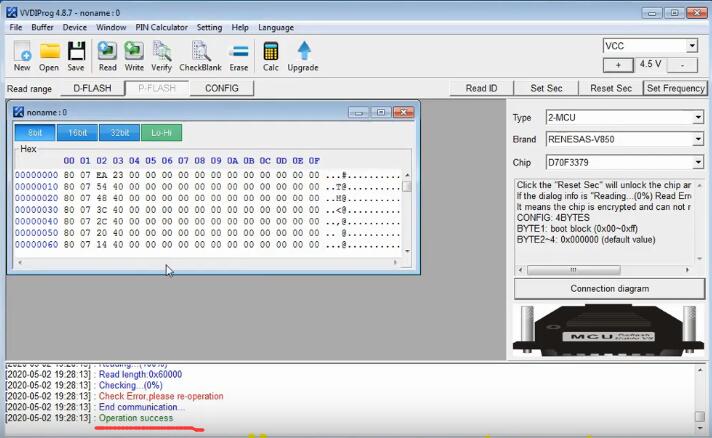
Task: Click hex view horizontal scrollbar right arrow
Action: (x=395, y=262)
